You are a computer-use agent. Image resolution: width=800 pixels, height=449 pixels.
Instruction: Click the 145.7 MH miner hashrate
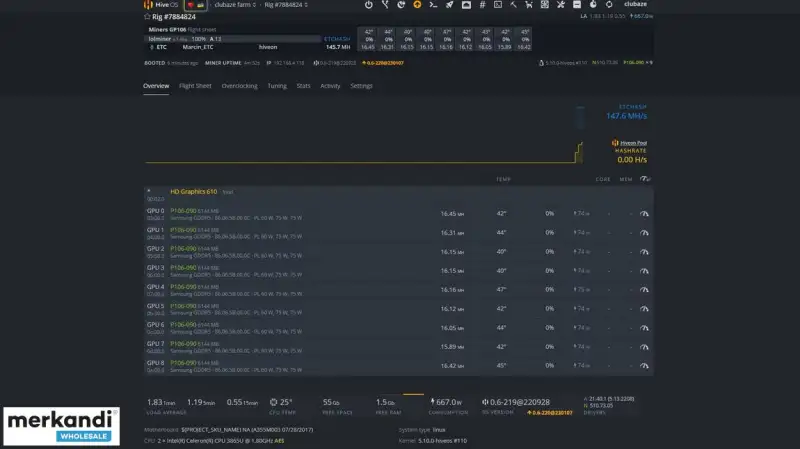click(x=338, y=47)
